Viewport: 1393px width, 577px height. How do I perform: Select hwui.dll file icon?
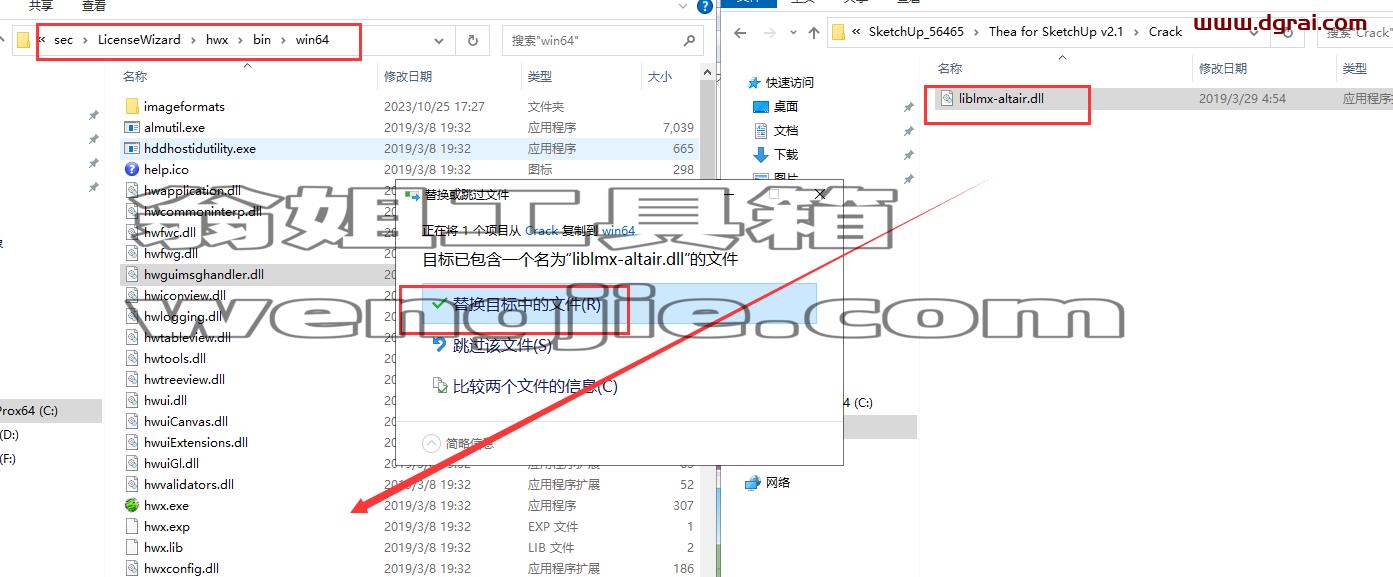(x=132, y=400)
